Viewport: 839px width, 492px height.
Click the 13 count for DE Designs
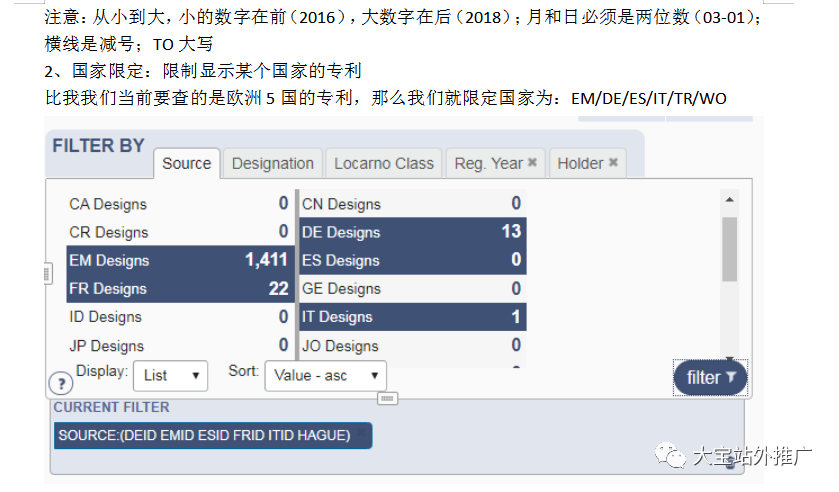511,231
